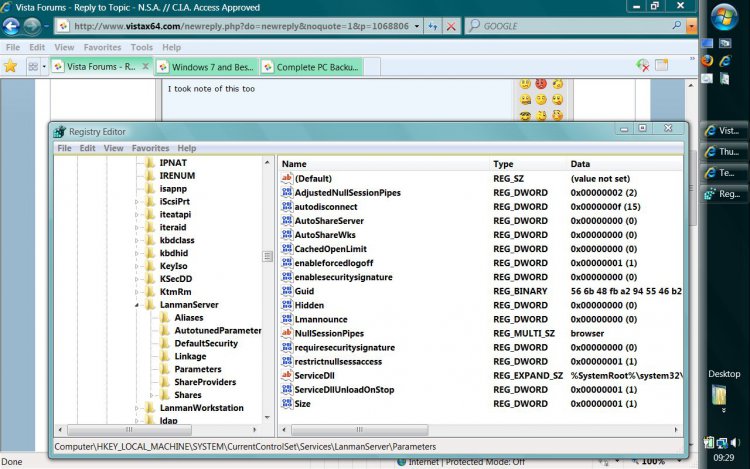The height and width of the screenshot is (469, 750).
Task: Open the Registry Editor View menu
Action: point(113,148)
